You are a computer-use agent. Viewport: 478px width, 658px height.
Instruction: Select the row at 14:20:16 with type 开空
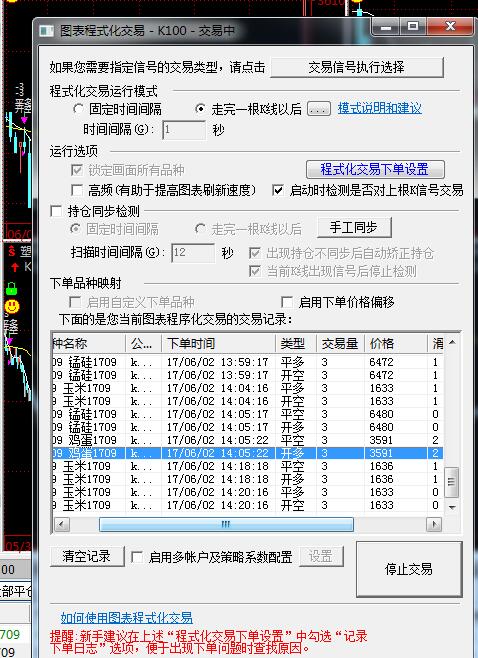[248, 505]
